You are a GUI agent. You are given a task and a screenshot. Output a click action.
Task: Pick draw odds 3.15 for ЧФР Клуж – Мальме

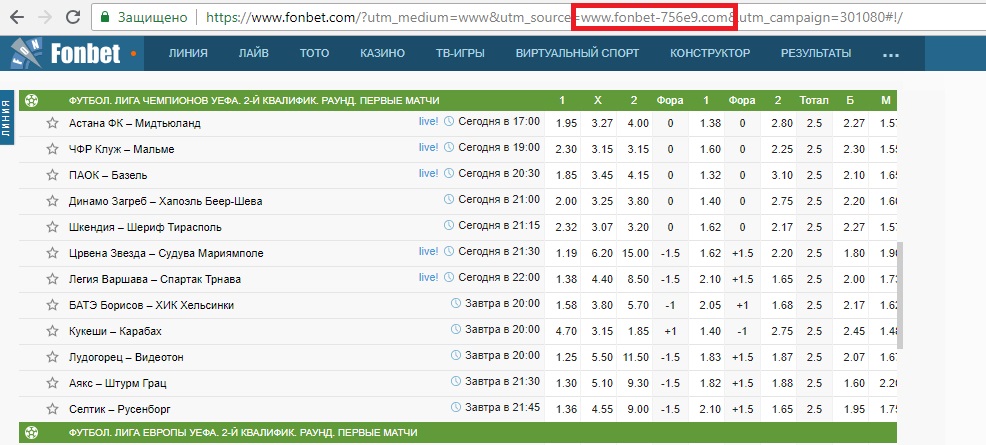click(602, 150)
